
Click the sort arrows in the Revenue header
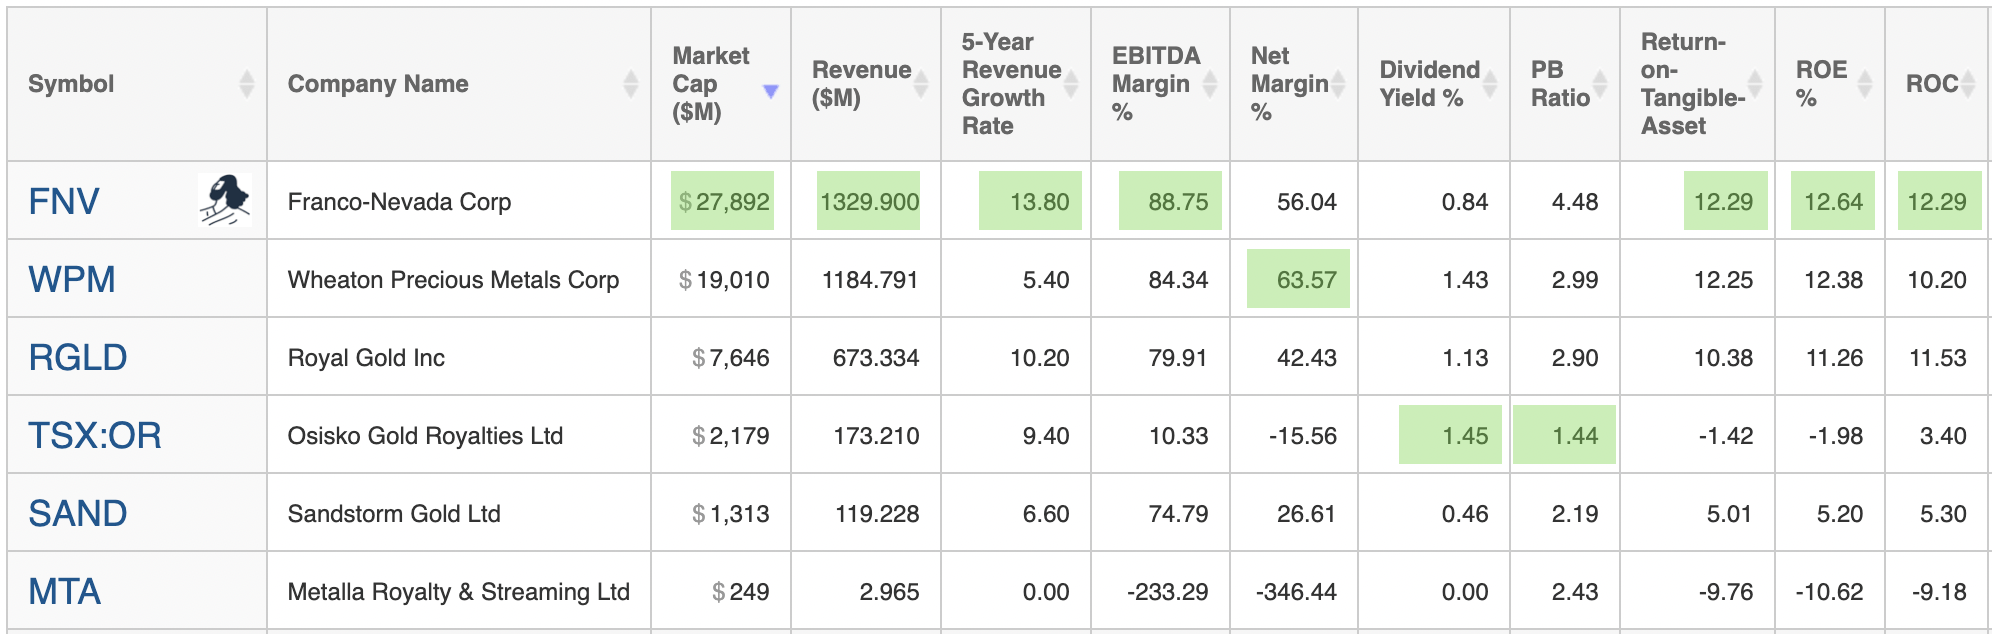coord(921,84)
